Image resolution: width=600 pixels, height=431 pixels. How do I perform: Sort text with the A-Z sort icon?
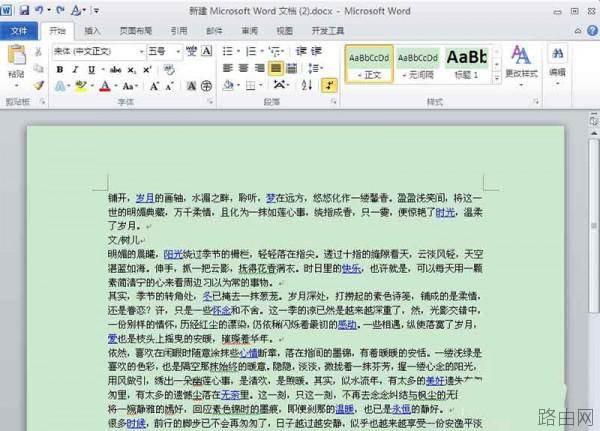click(307, 85)
